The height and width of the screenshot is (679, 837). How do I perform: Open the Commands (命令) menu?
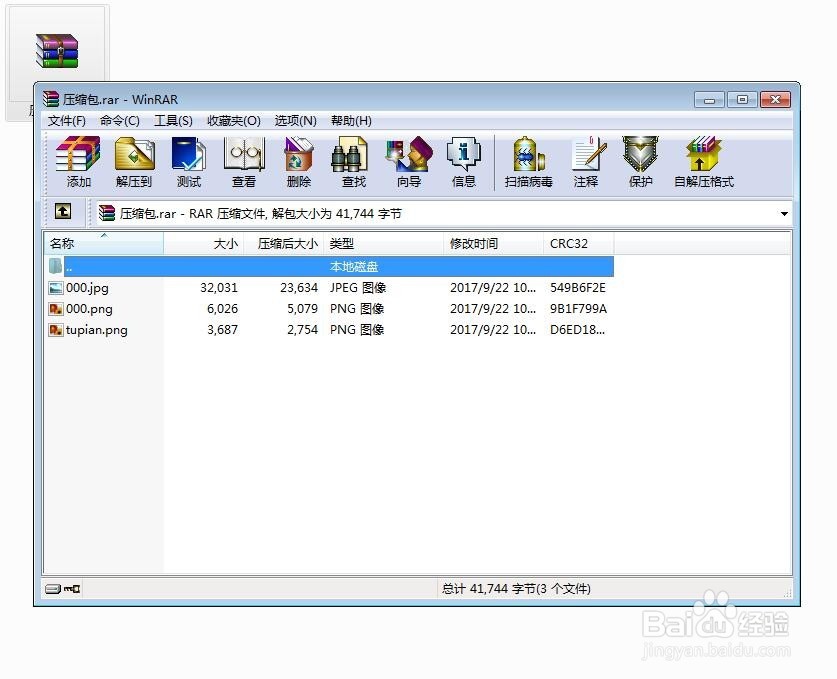(120, 121)
